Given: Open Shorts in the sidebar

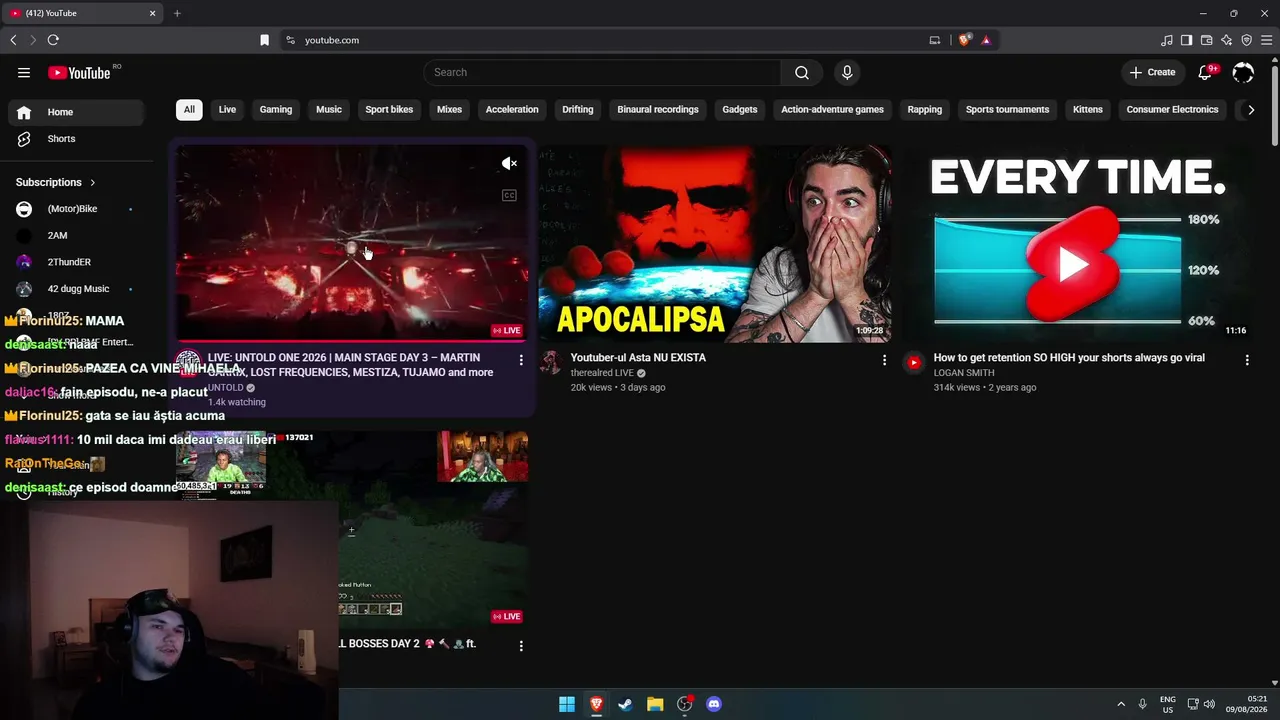Looking at the screenshot, I should 75,139.
